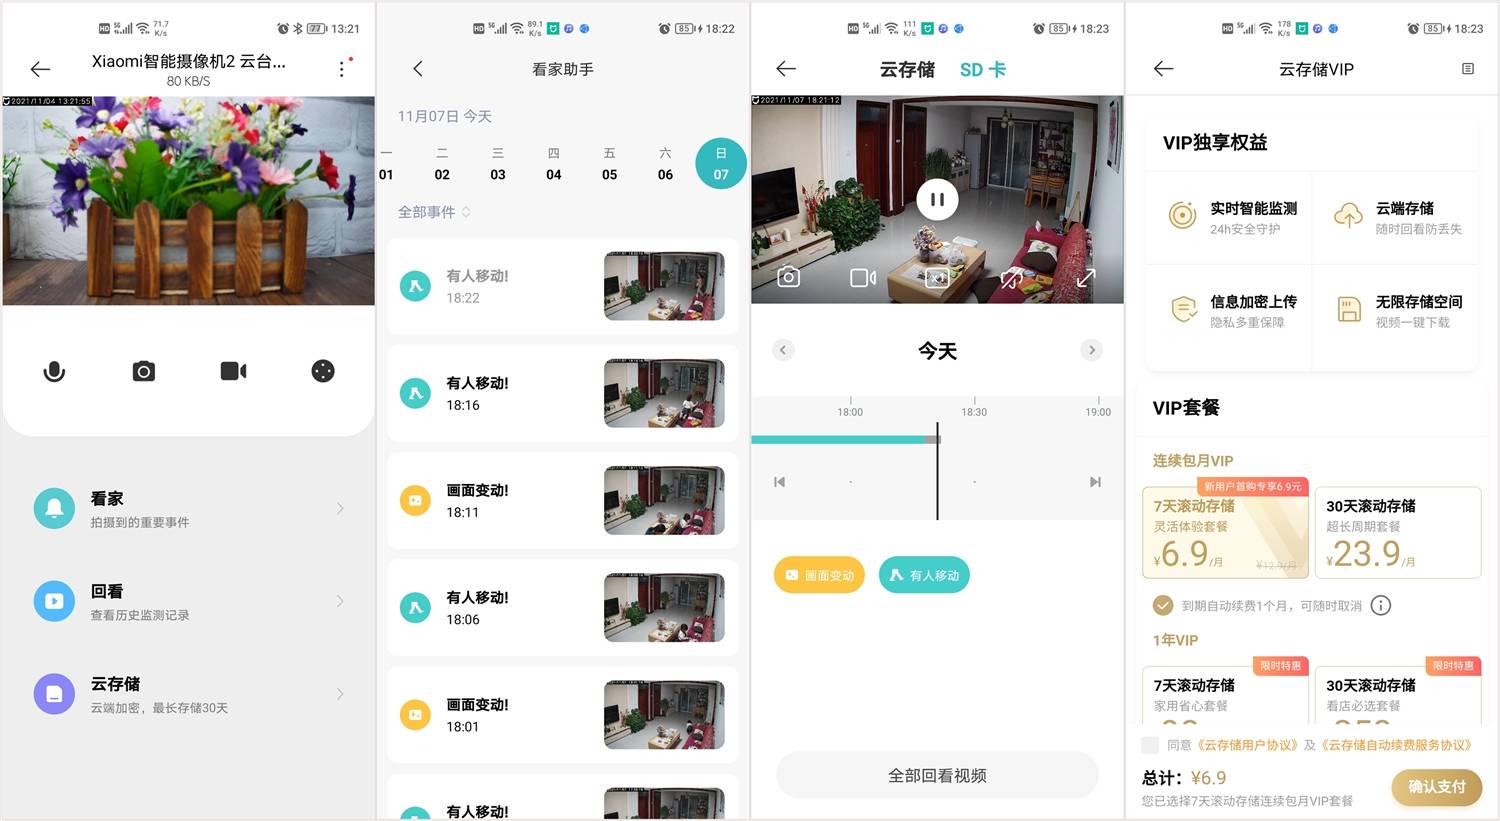Open 《云存储自动续费服务协议》 link
This screenshot has width=1500, height=821.
click(1397, 745)
